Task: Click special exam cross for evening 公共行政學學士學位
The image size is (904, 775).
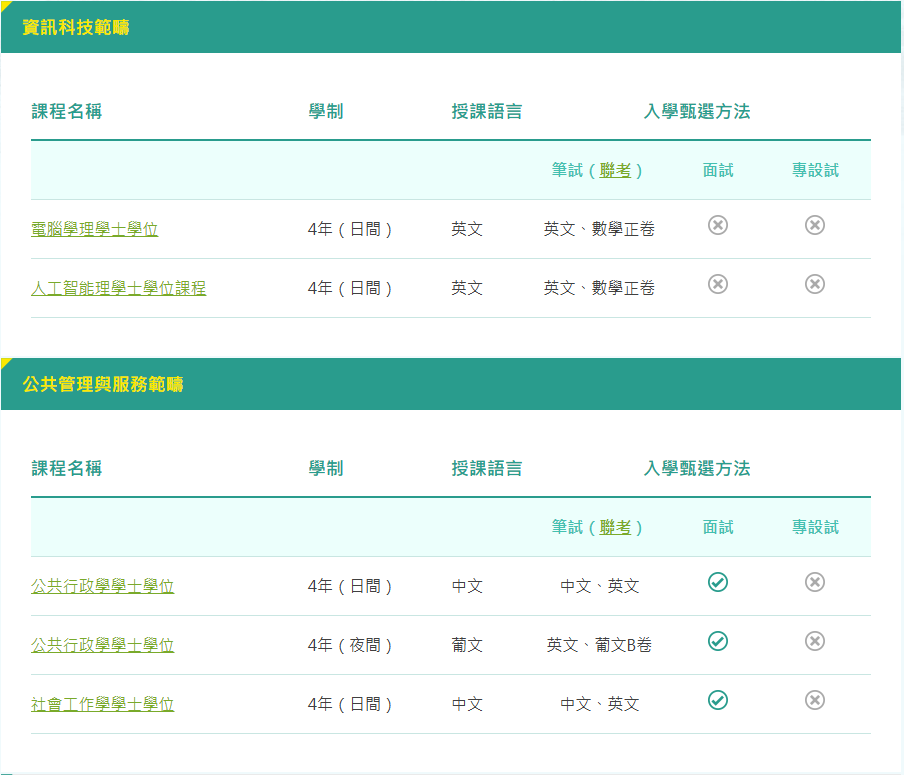Action: [x=815, y=641]
